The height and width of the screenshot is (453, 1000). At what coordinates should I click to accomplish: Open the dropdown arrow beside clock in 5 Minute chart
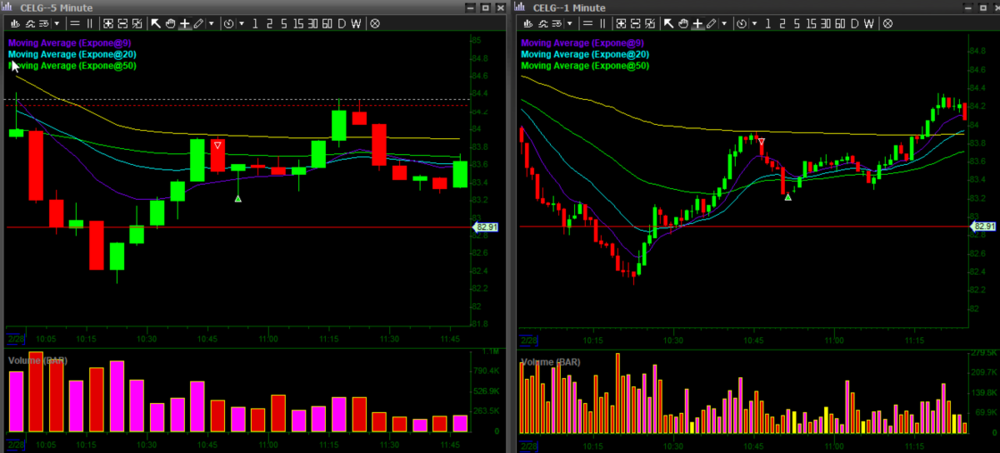coord(241,23)
